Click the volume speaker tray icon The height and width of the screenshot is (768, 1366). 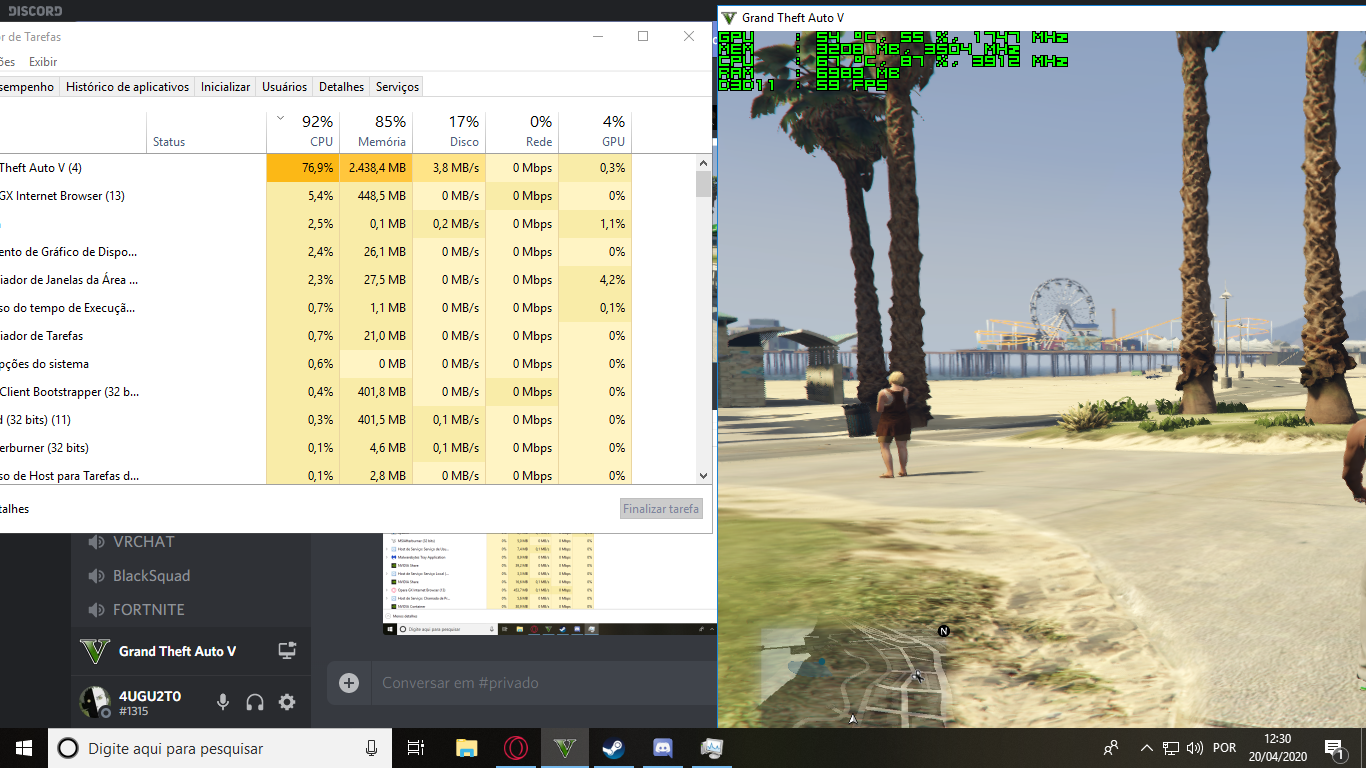tap(1194, 748)
